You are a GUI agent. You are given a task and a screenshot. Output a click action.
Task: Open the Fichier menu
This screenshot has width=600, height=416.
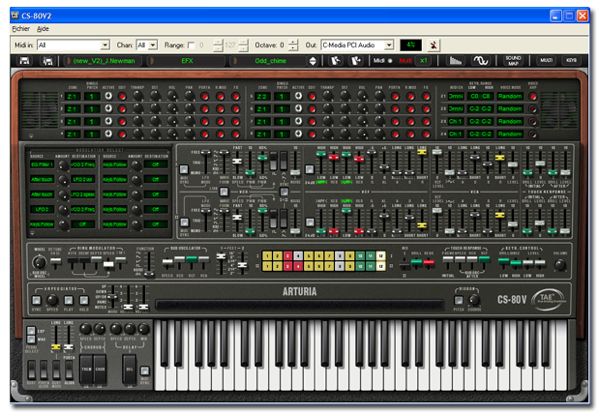21,29
